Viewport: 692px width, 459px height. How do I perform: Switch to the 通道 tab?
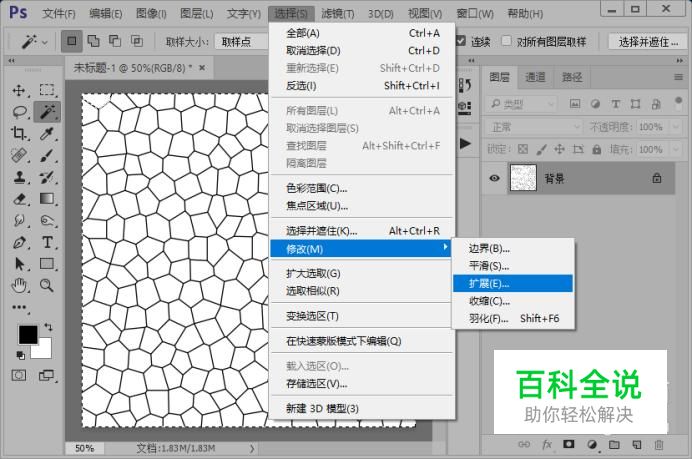pyautogui.click(x=535, y=77)
